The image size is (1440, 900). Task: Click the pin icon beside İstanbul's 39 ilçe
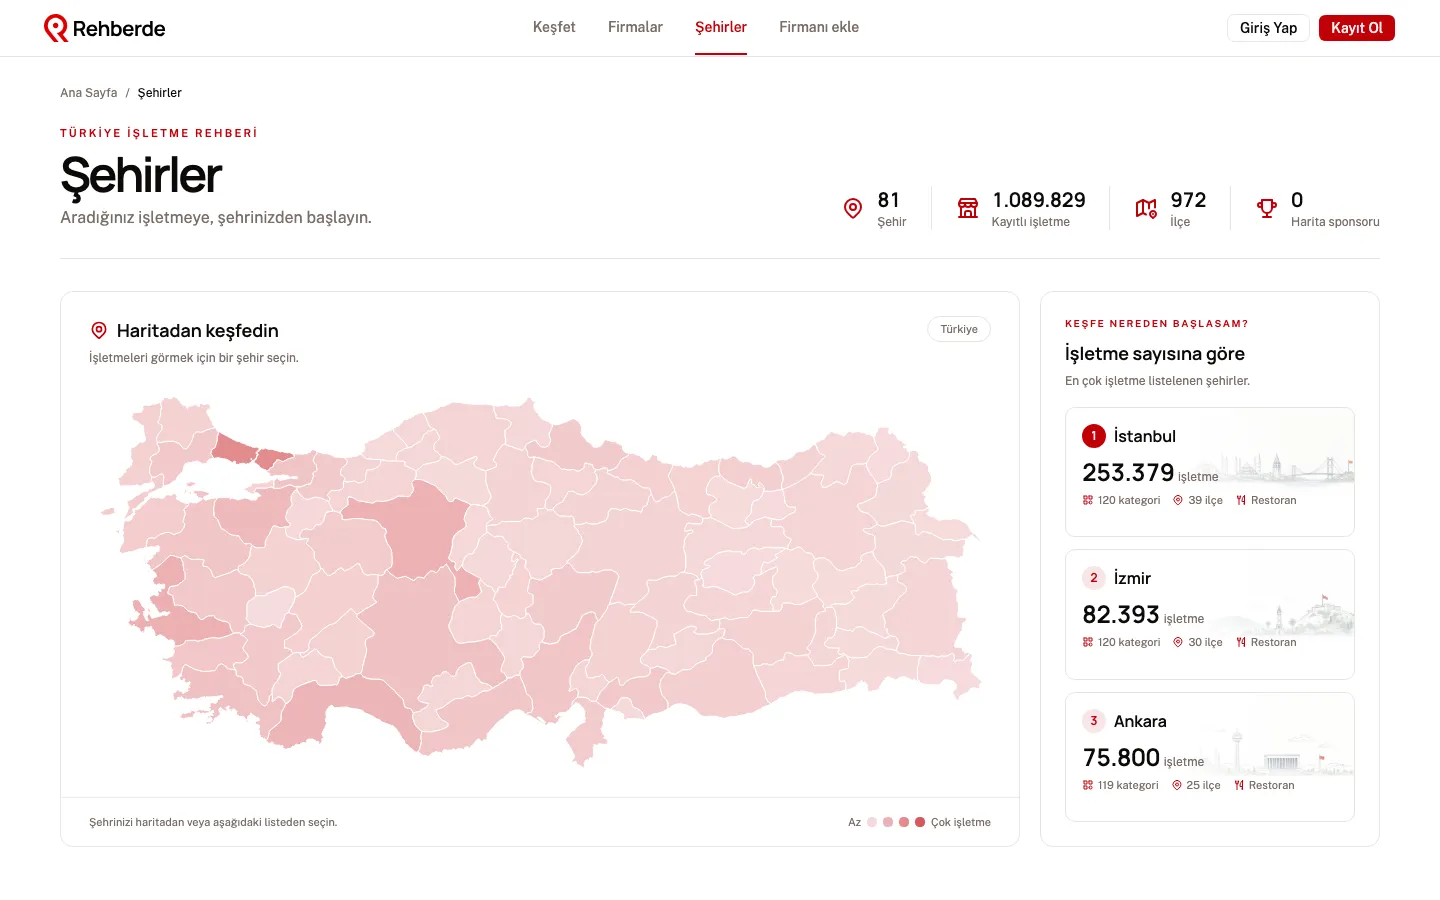[1178, 500]
